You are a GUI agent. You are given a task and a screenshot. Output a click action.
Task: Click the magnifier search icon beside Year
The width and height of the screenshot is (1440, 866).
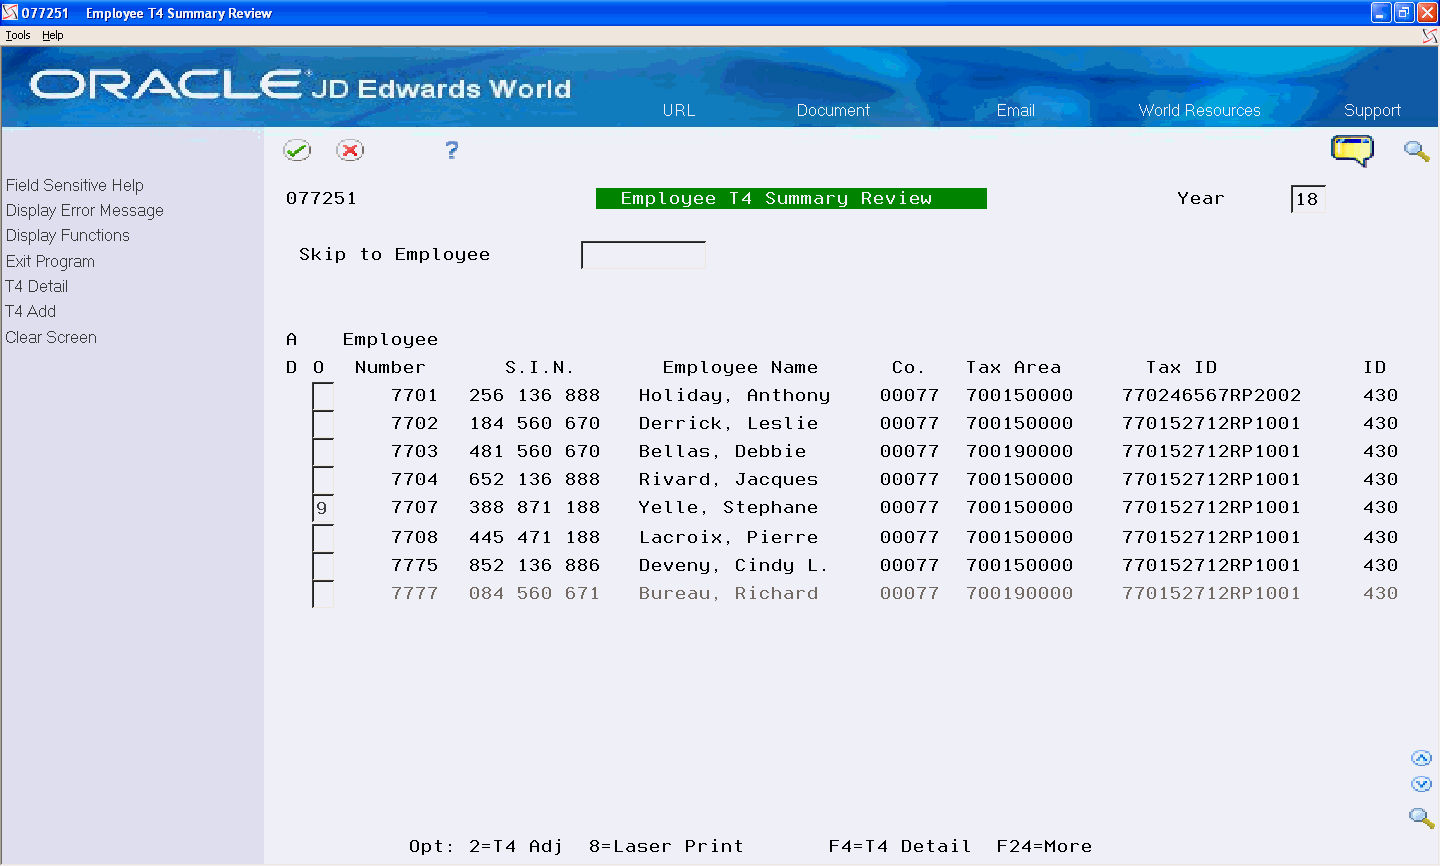(x=1416, y=151)
